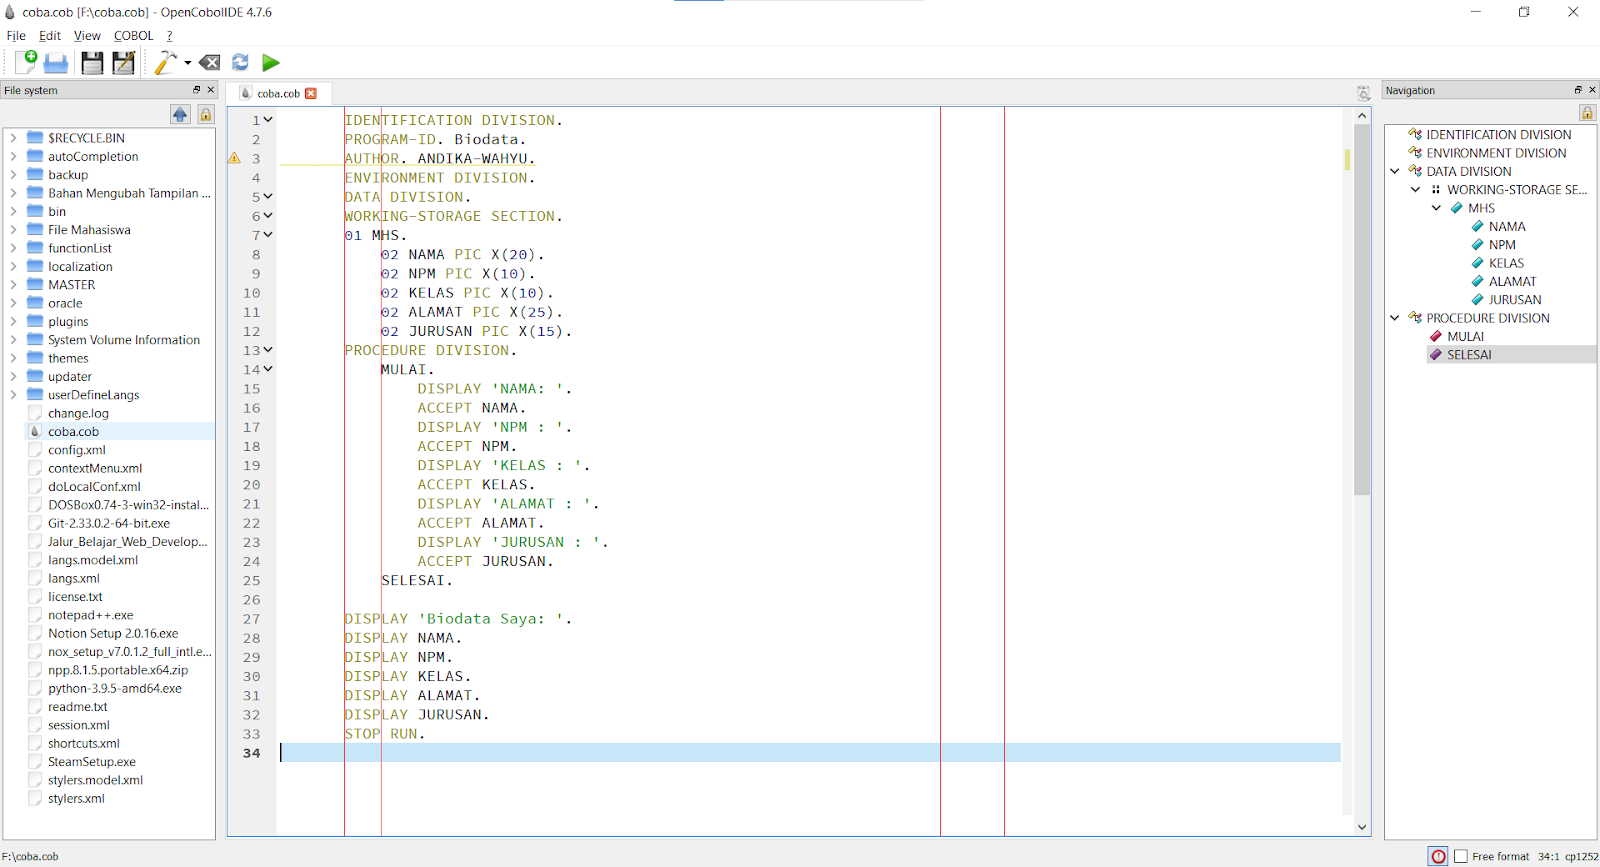
Task: Create a new file with the toolbar icon
Action: point(26,62)
